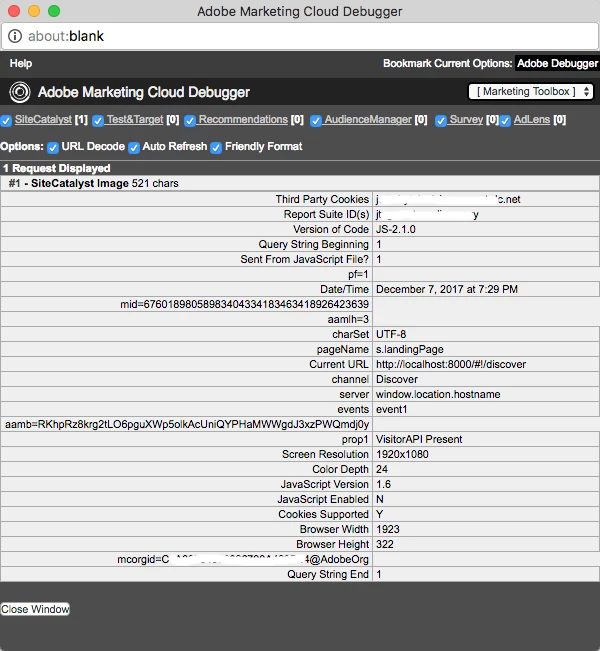The image size is (600, 651).
Task: Open the AudienceManager link
Action: 368,120
